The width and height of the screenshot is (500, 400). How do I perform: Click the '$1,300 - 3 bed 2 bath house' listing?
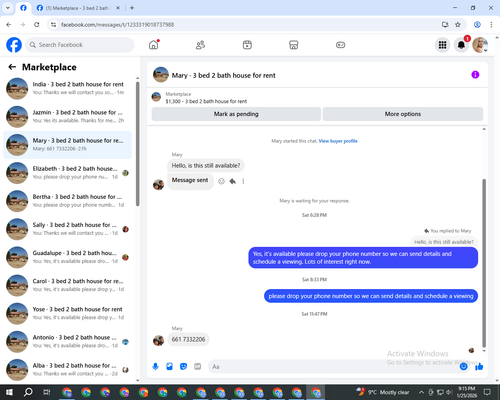pos(206,101)
